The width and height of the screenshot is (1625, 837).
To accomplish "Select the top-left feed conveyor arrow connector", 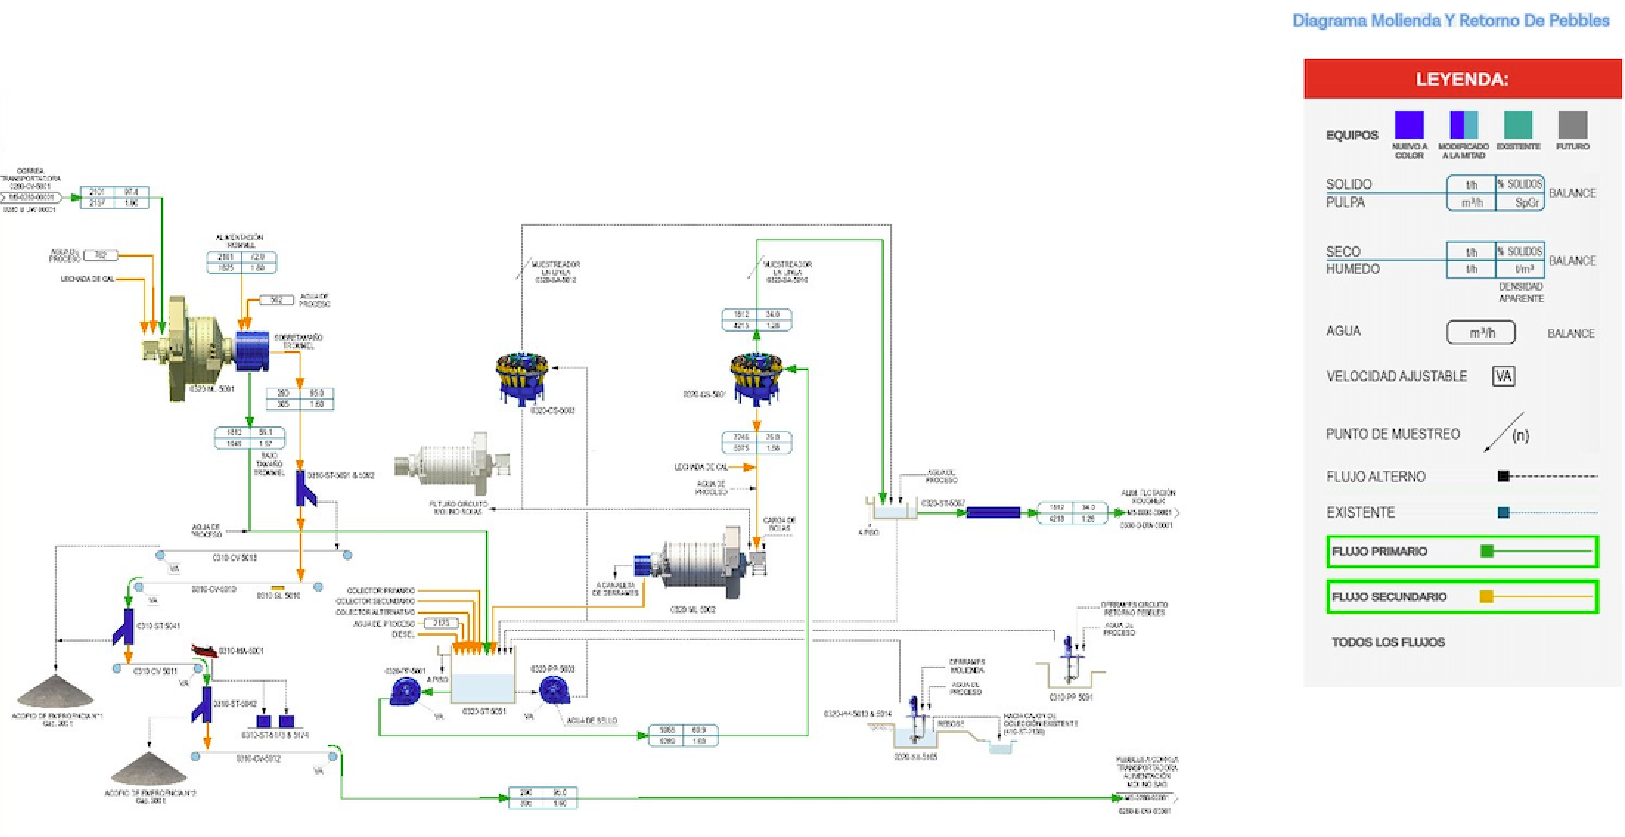I will pos(31,198).
